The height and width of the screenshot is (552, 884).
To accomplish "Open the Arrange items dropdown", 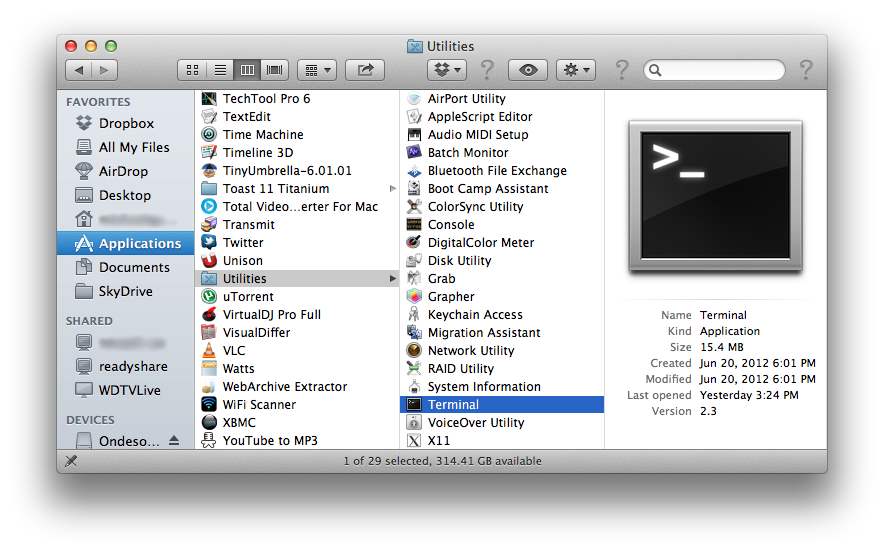I will 317,70.
